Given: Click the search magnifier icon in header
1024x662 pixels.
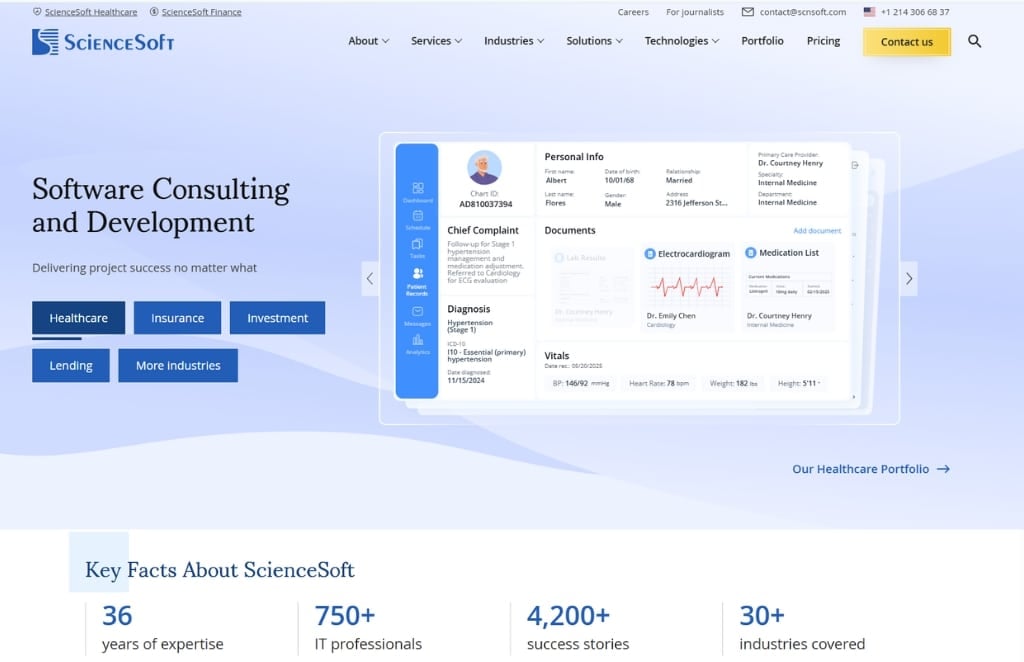Looking at the screenshot, I should point(975,41).
